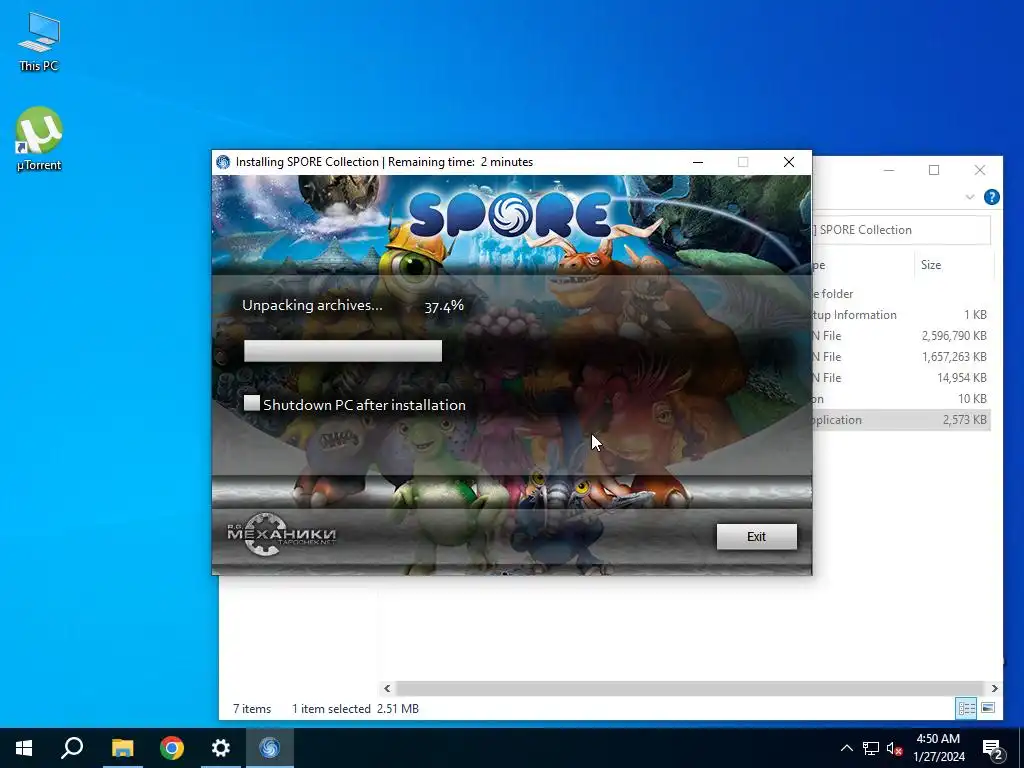The width and height of the screenshot is (1024, 768).
Task: Launch Google Chrome from the taskbar
Action: tap(172, 748)
